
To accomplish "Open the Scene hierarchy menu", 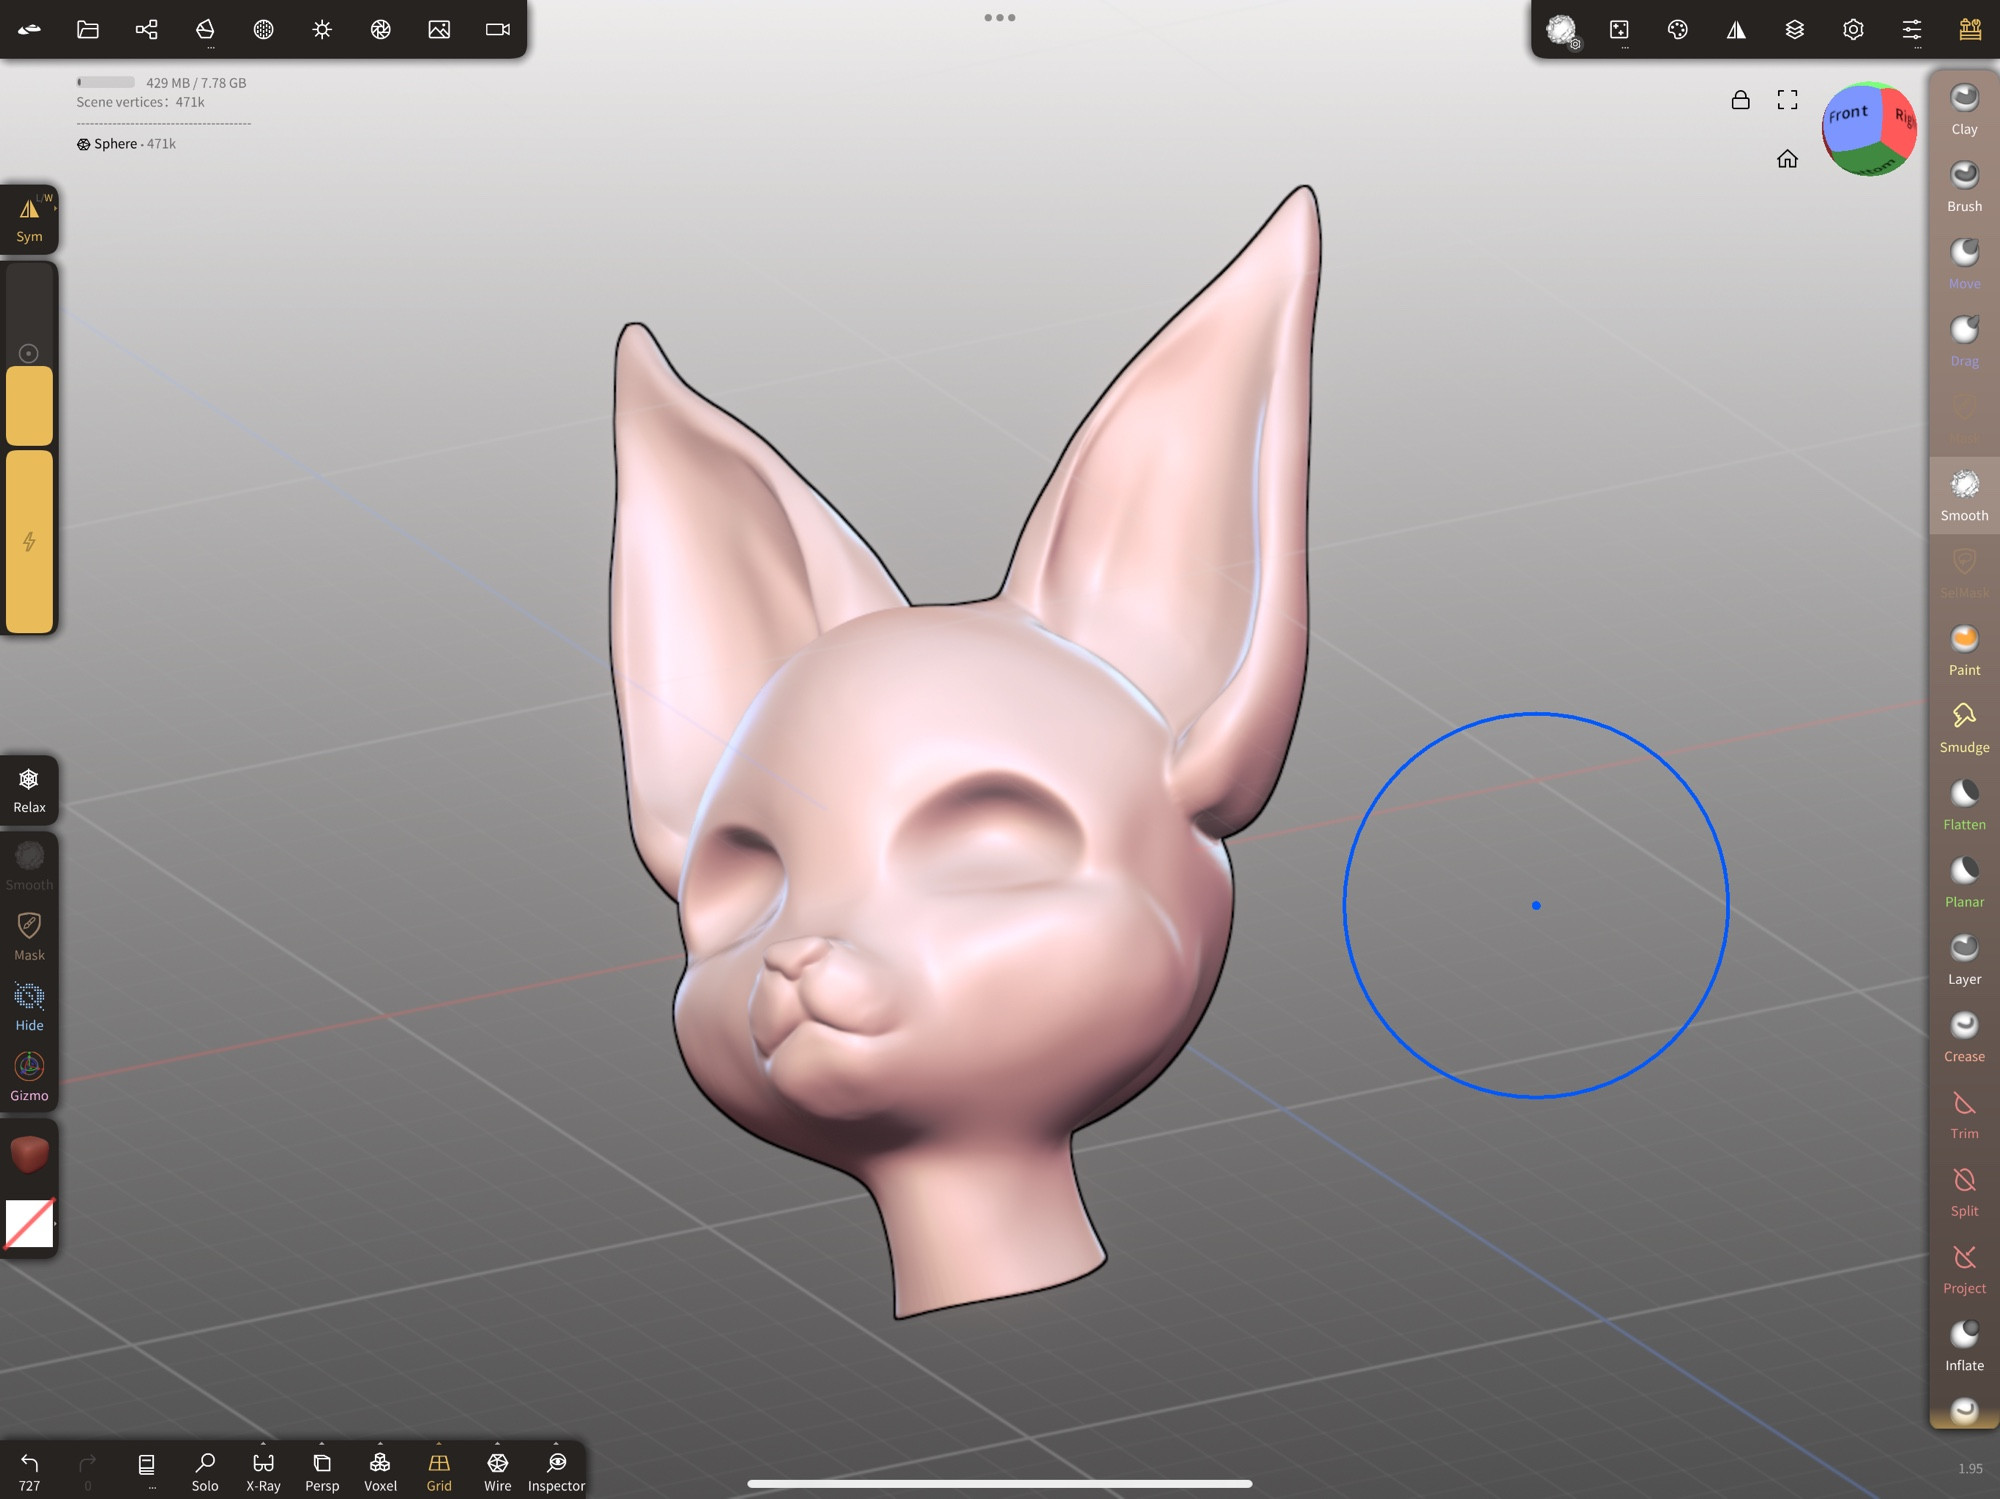I will [x=146, y=30].
